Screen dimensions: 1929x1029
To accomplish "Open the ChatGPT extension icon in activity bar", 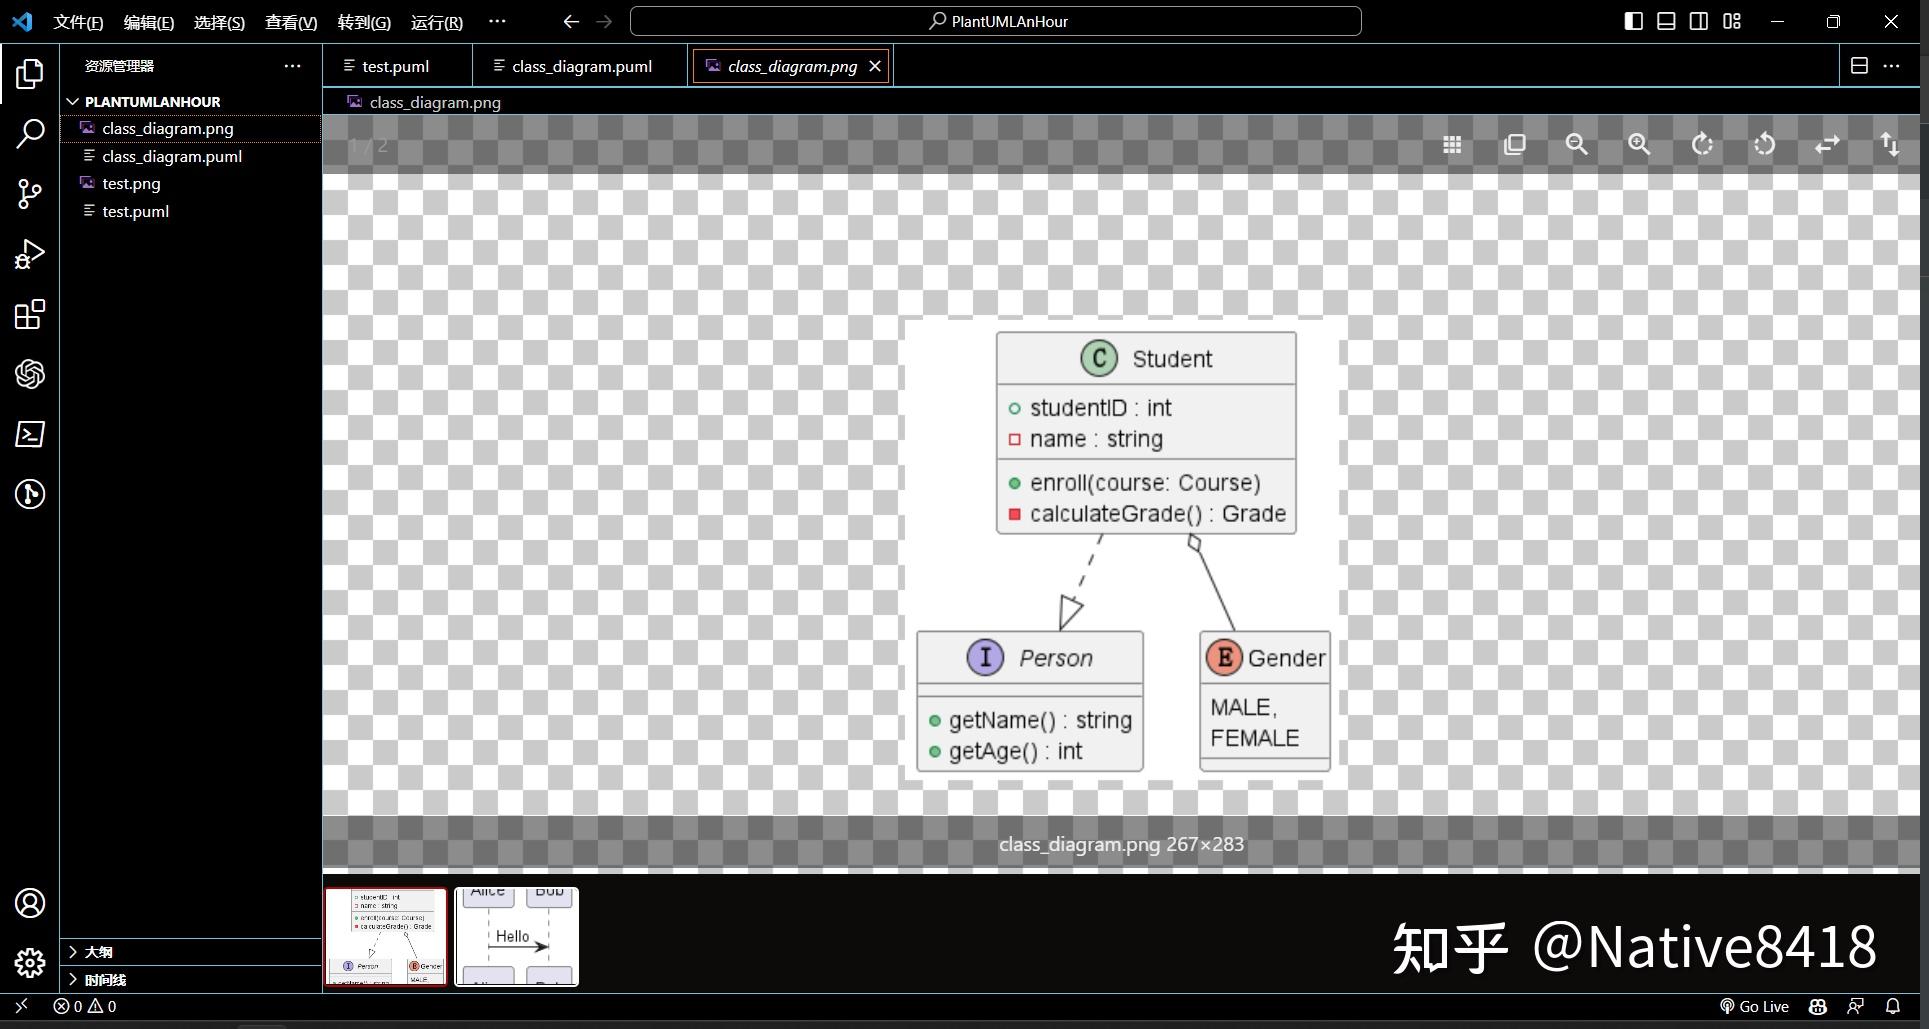I will [30, 374].
